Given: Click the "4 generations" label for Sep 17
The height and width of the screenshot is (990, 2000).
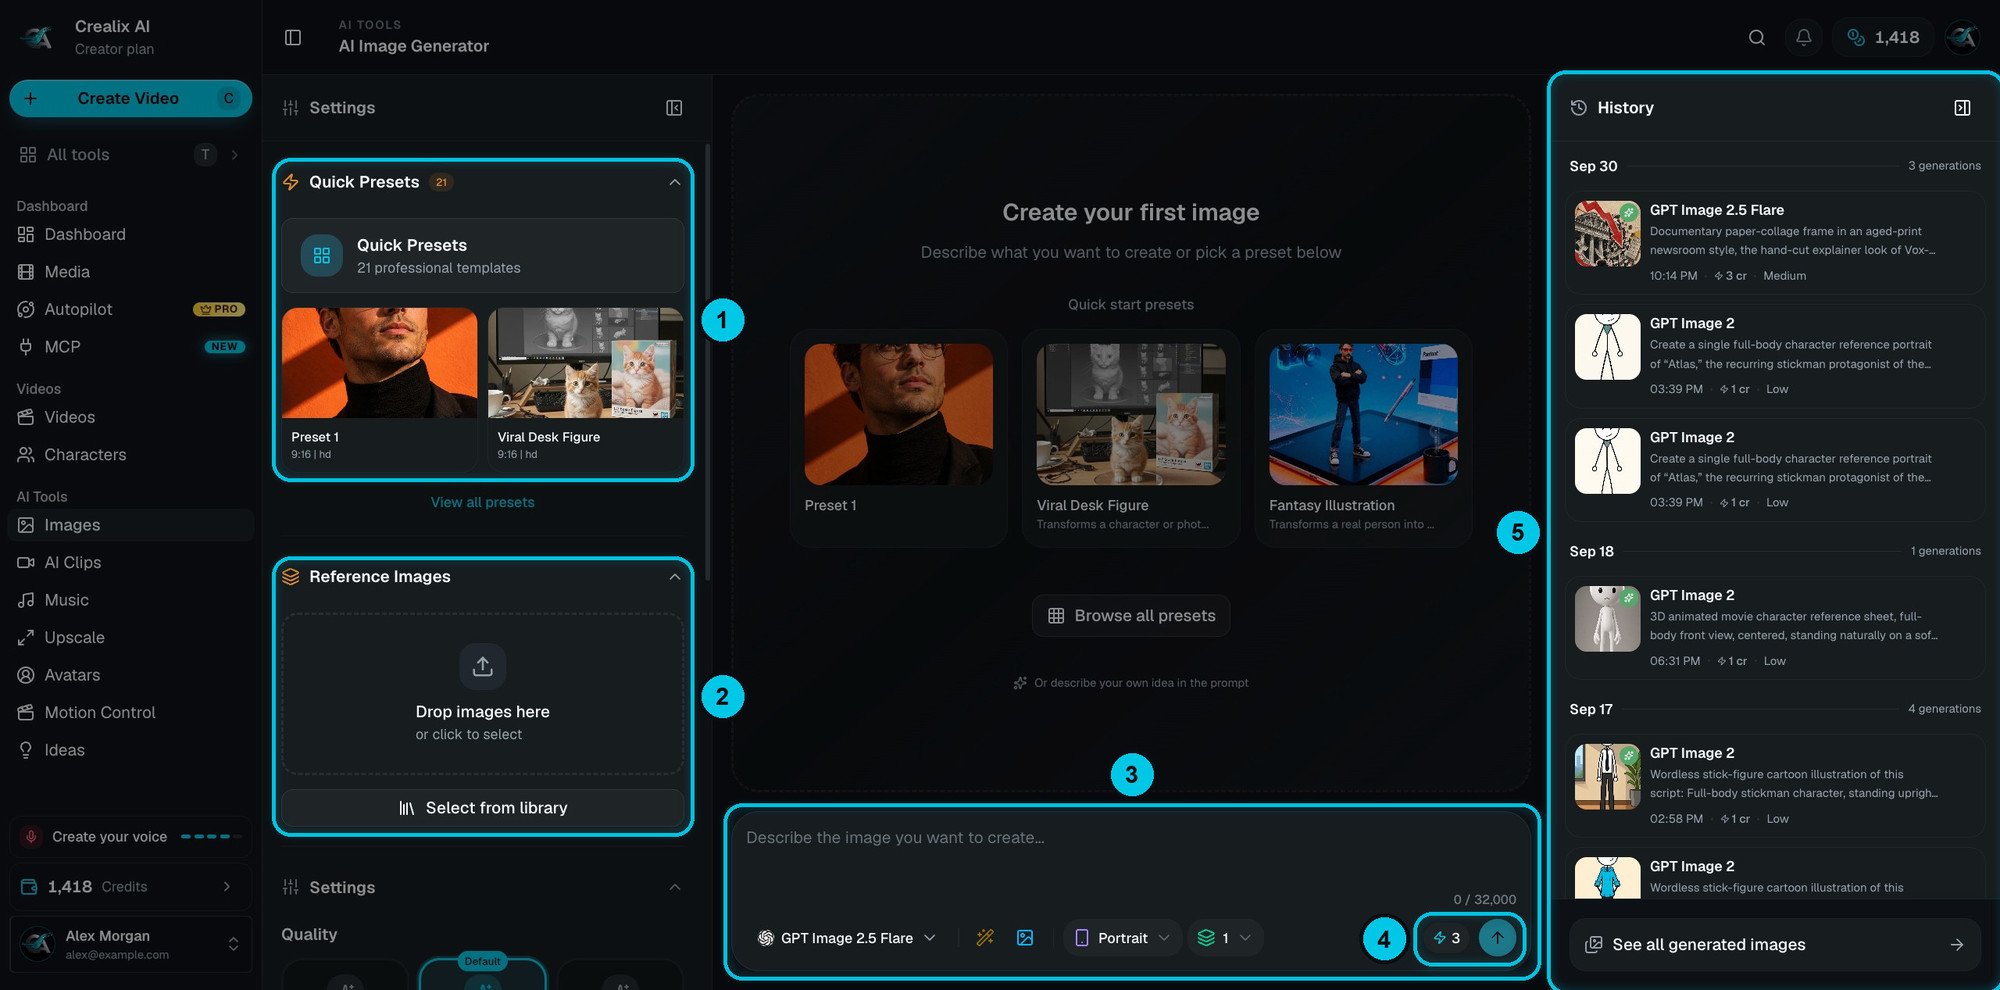Looking at the screenshot, I should [x=1943, y=709].
